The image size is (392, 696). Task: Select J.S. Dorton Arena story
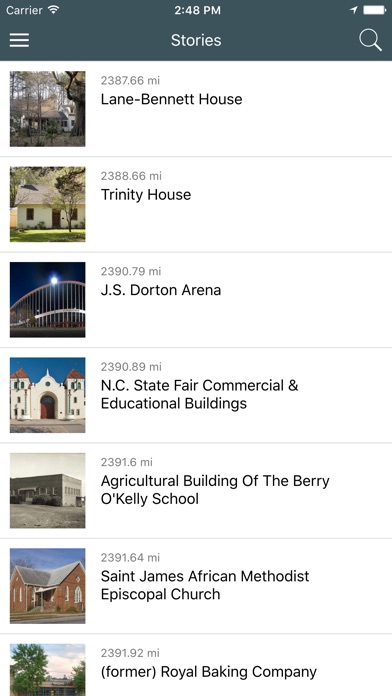pos(161,290)
